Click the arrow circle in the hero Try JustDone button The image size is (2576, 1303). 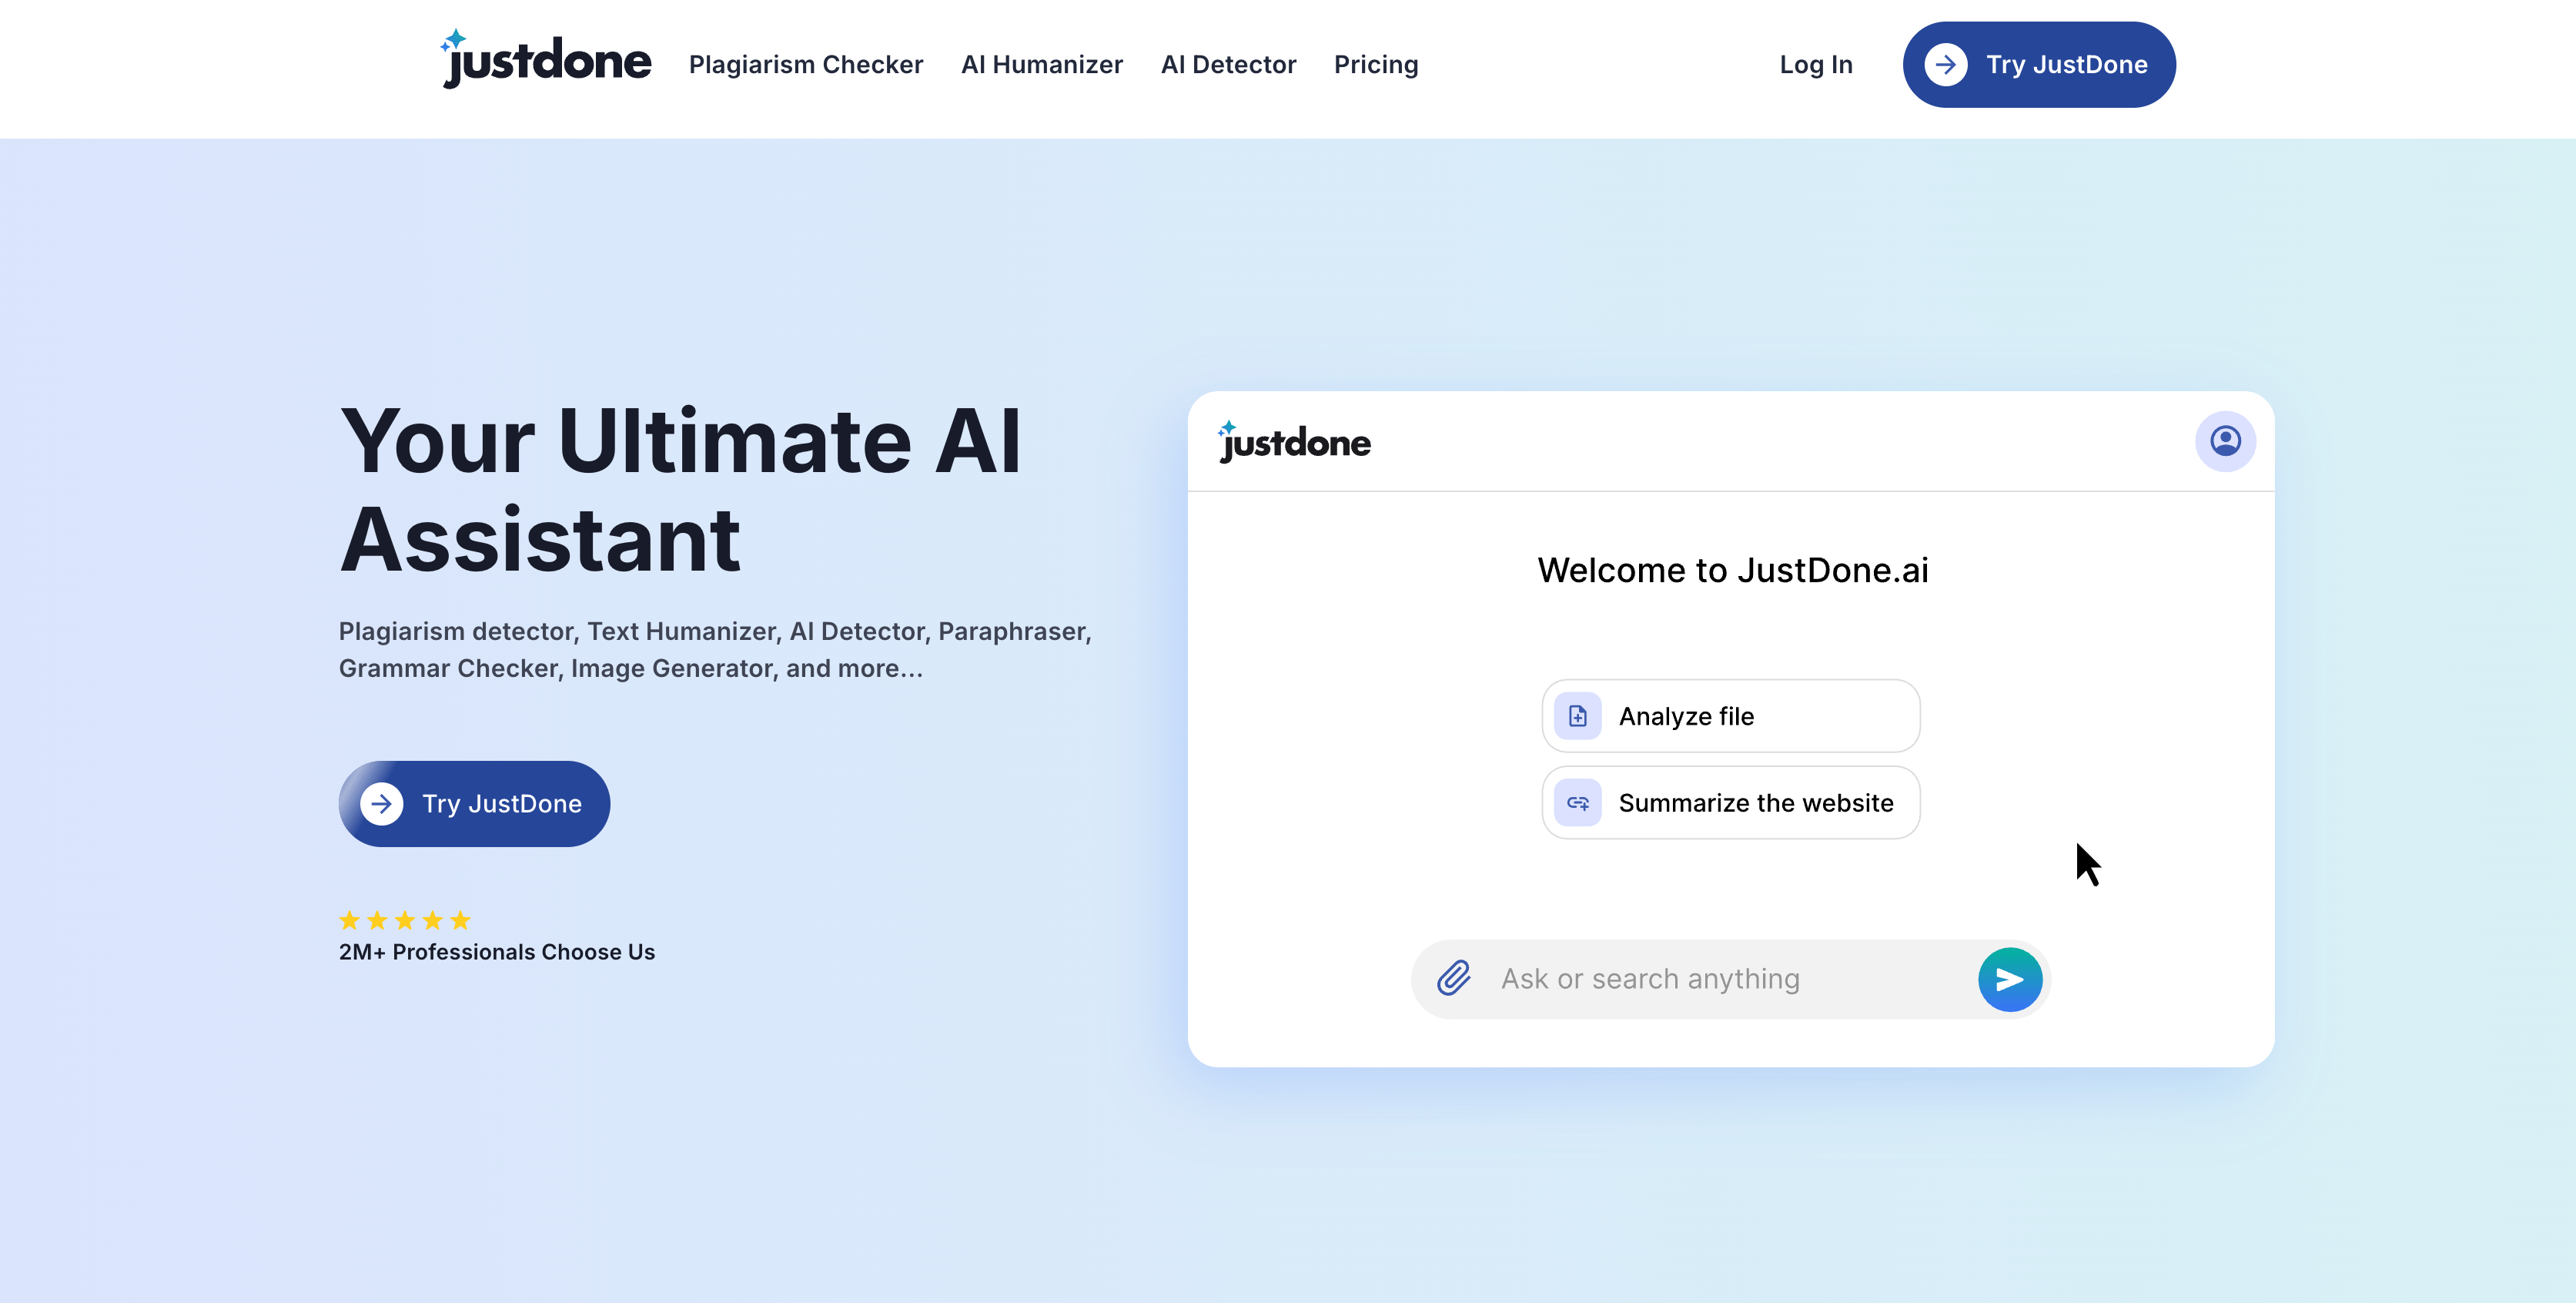[x=382, y=803]
